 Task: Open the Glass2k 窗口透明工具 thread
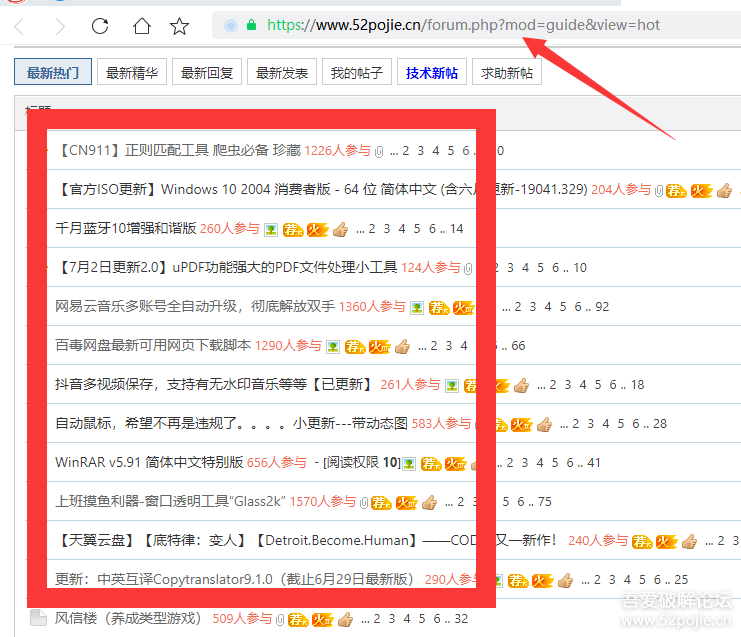[x=171, y=501]
